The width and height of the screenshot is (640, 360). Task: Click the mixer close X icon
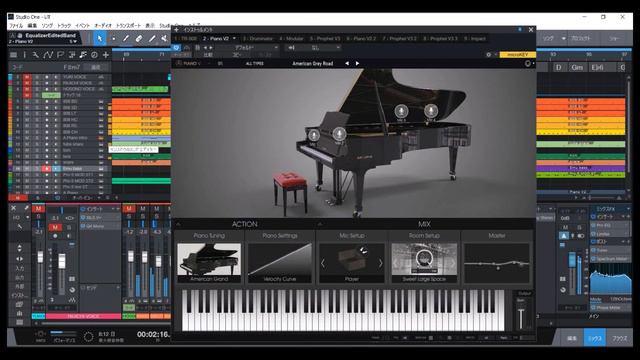[x=13, y=208]
